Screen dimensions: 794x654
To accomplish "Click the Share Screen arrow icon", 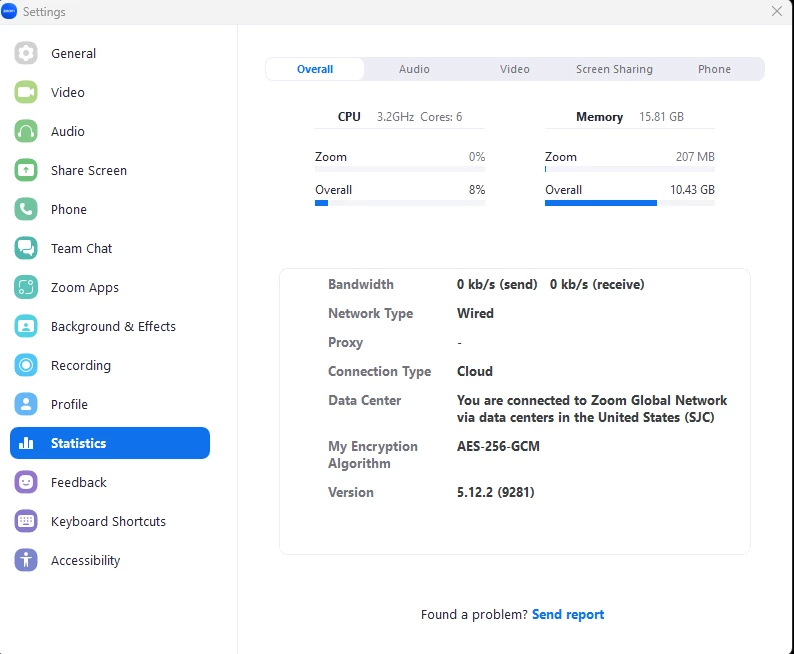I will [x=26, y=170].
